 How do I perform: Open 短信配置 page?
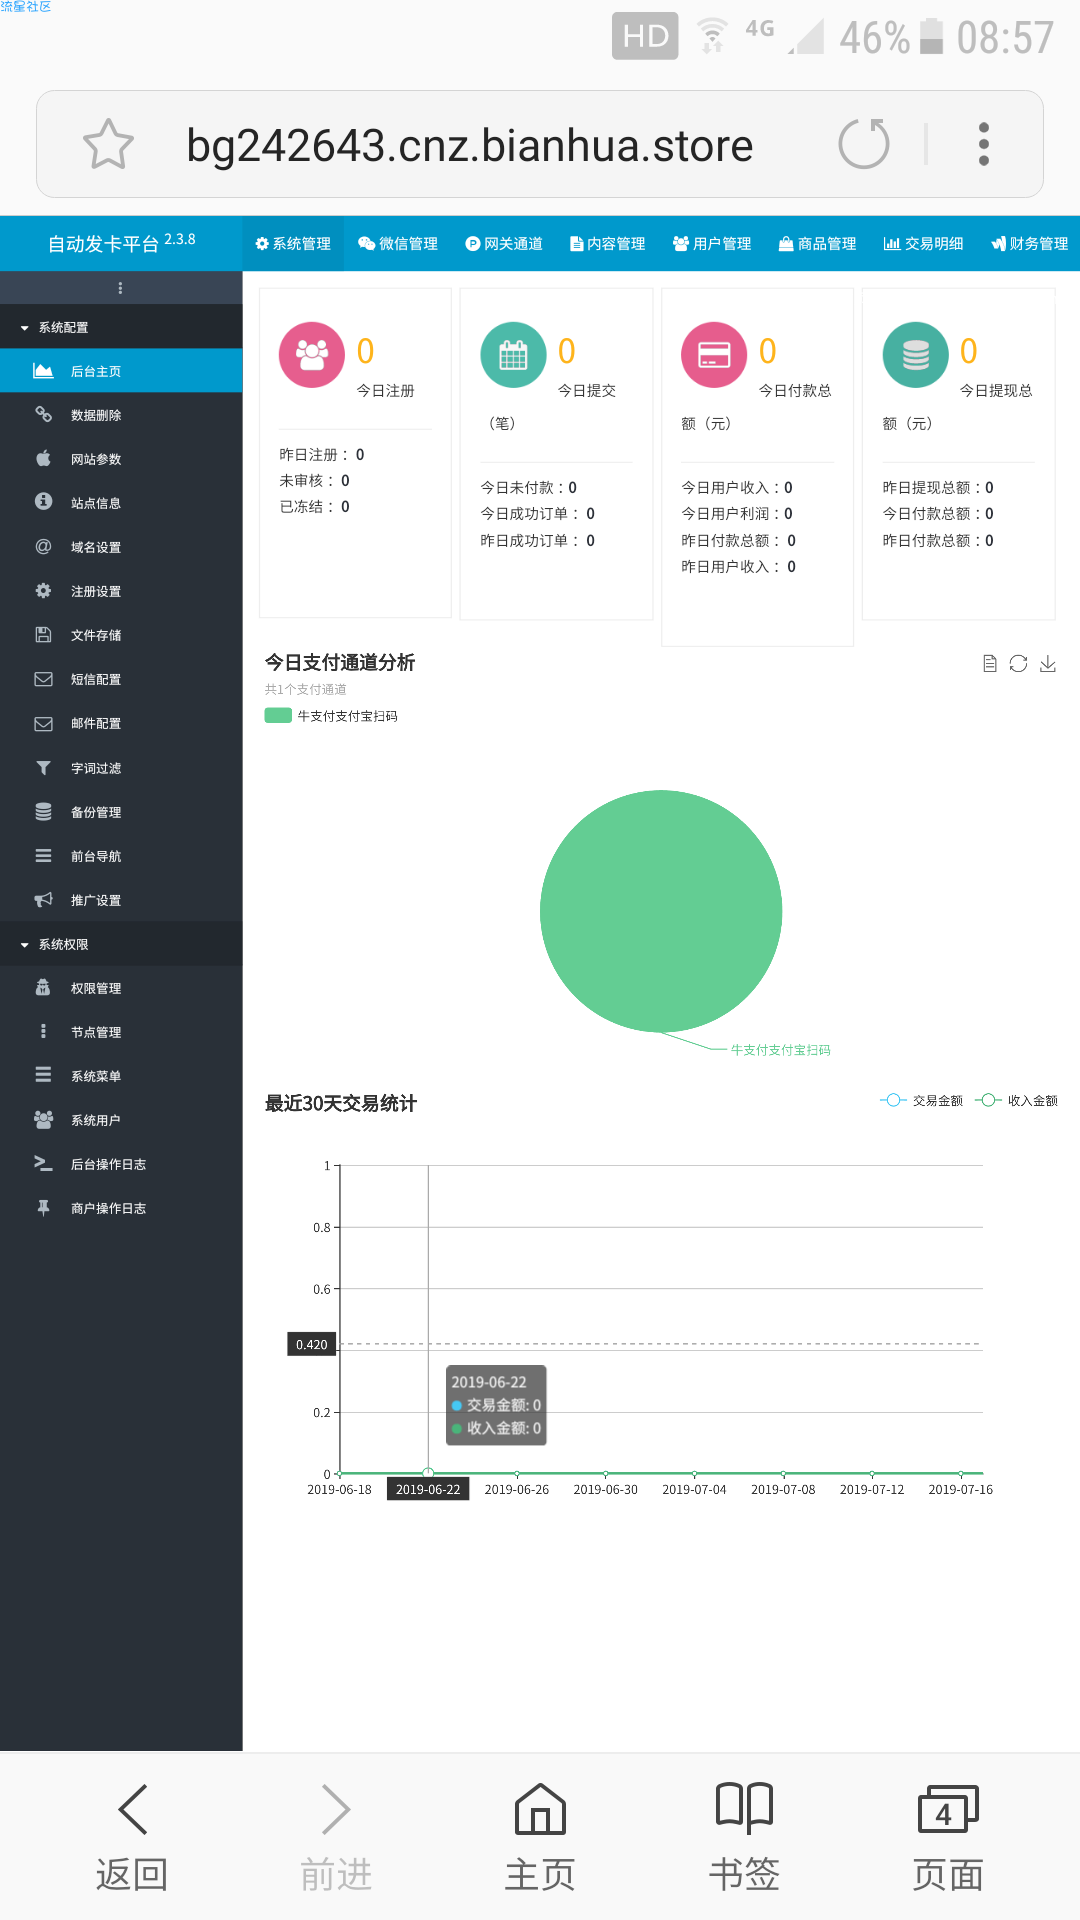tap(121, 679)
